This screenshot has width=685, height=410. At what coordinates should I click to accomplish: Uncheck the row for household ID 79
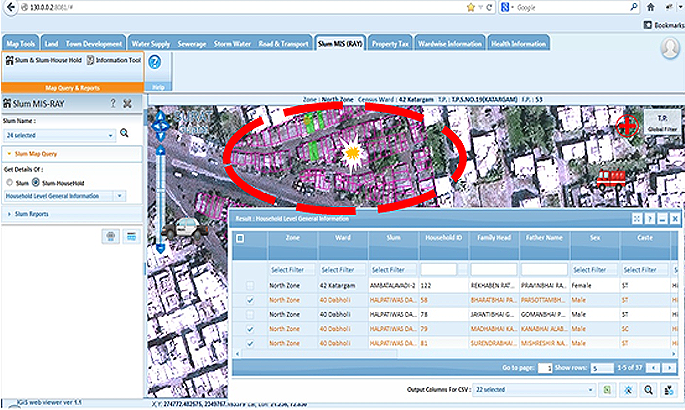250,329
